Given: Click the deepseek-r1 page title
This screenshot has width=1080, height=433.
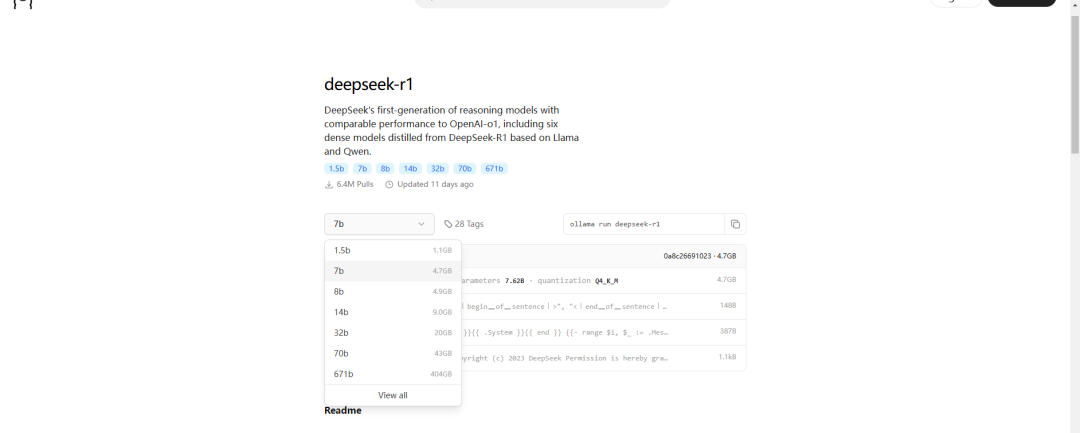Looking at the screenshot, I should pos(368,85).
